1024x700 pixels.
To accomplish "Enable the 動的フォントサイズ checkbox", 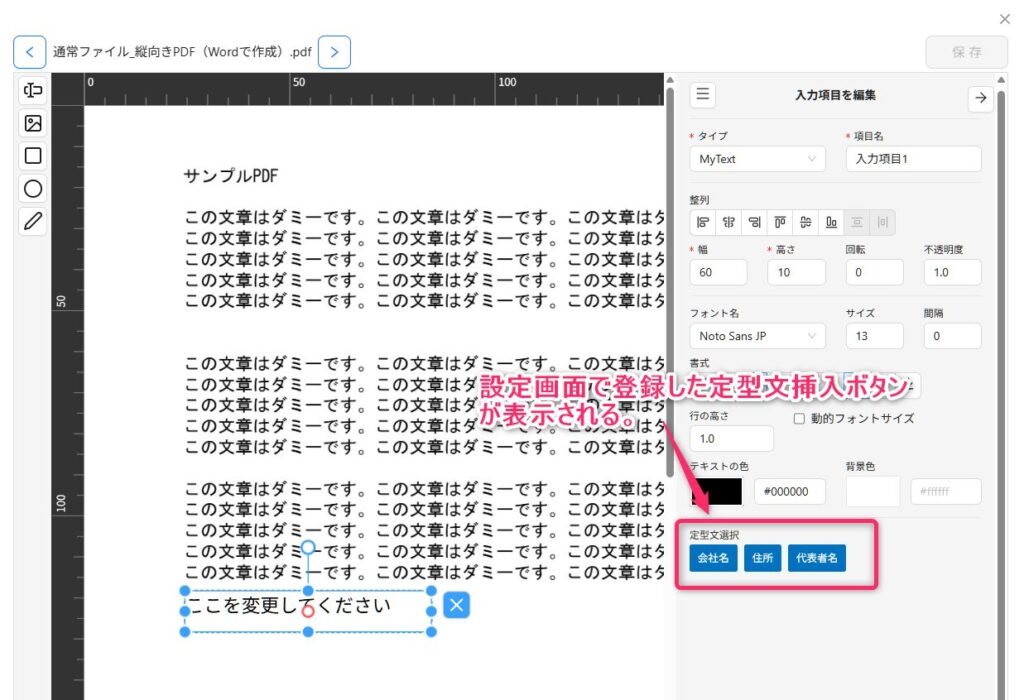I will [x=799, y=419].
